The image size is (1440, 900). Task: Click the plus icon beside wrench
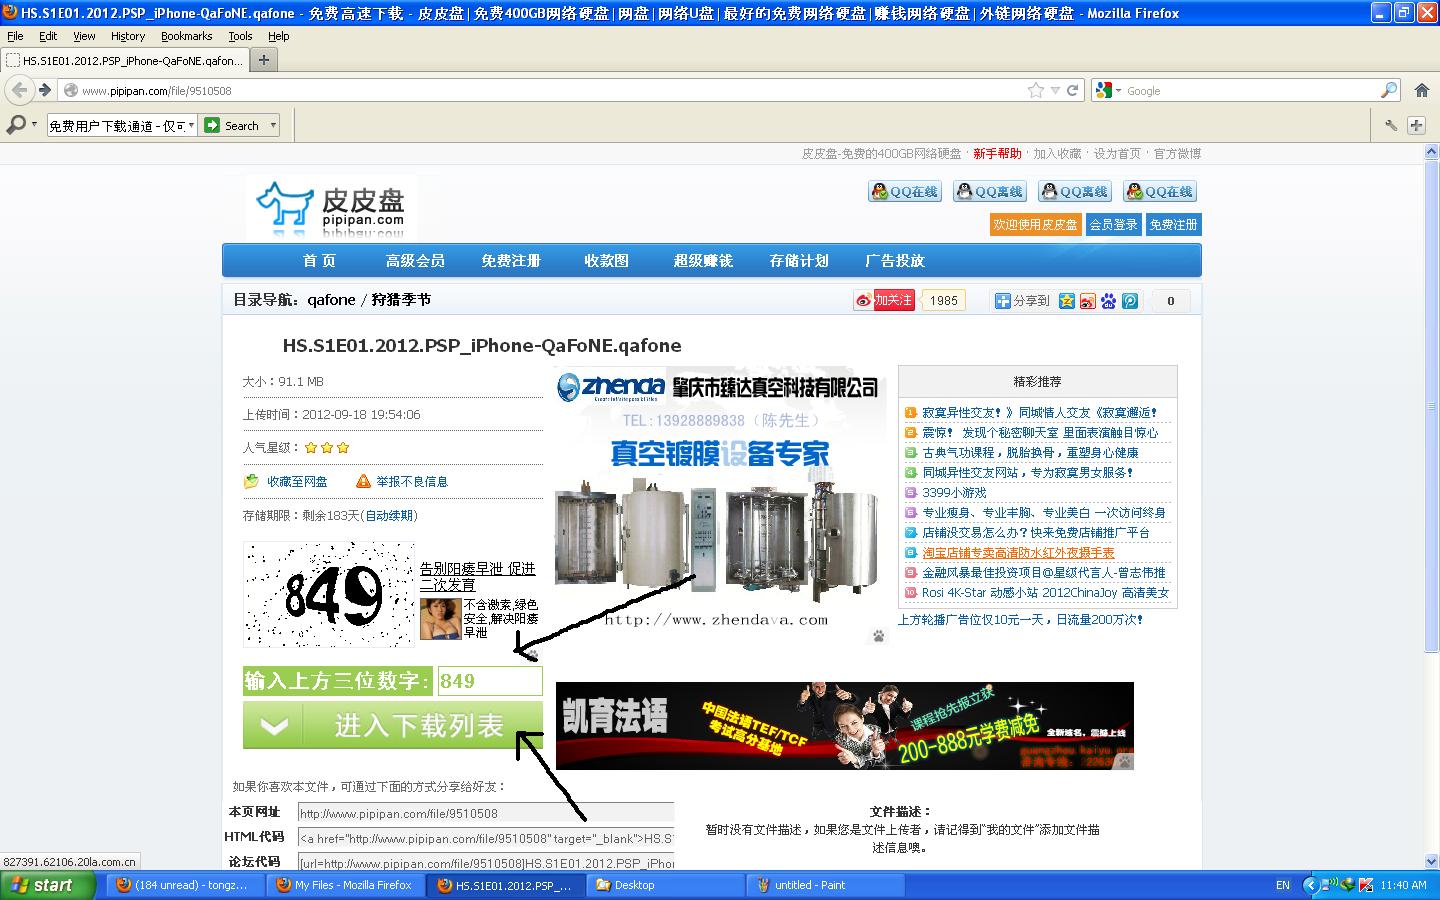coord(1416,125)
